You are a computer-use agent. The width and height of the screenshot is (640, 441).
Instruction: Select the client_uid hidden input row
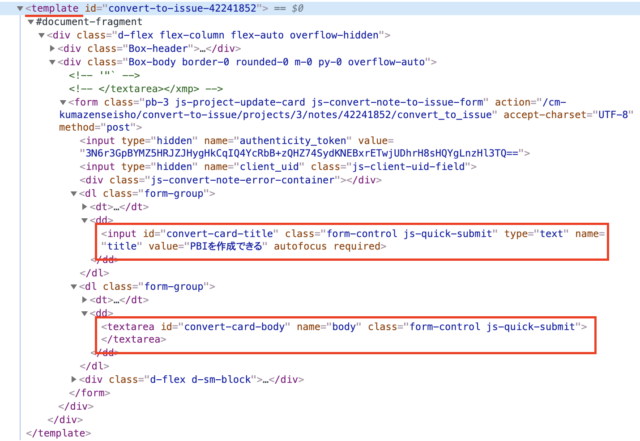(278, 167)
